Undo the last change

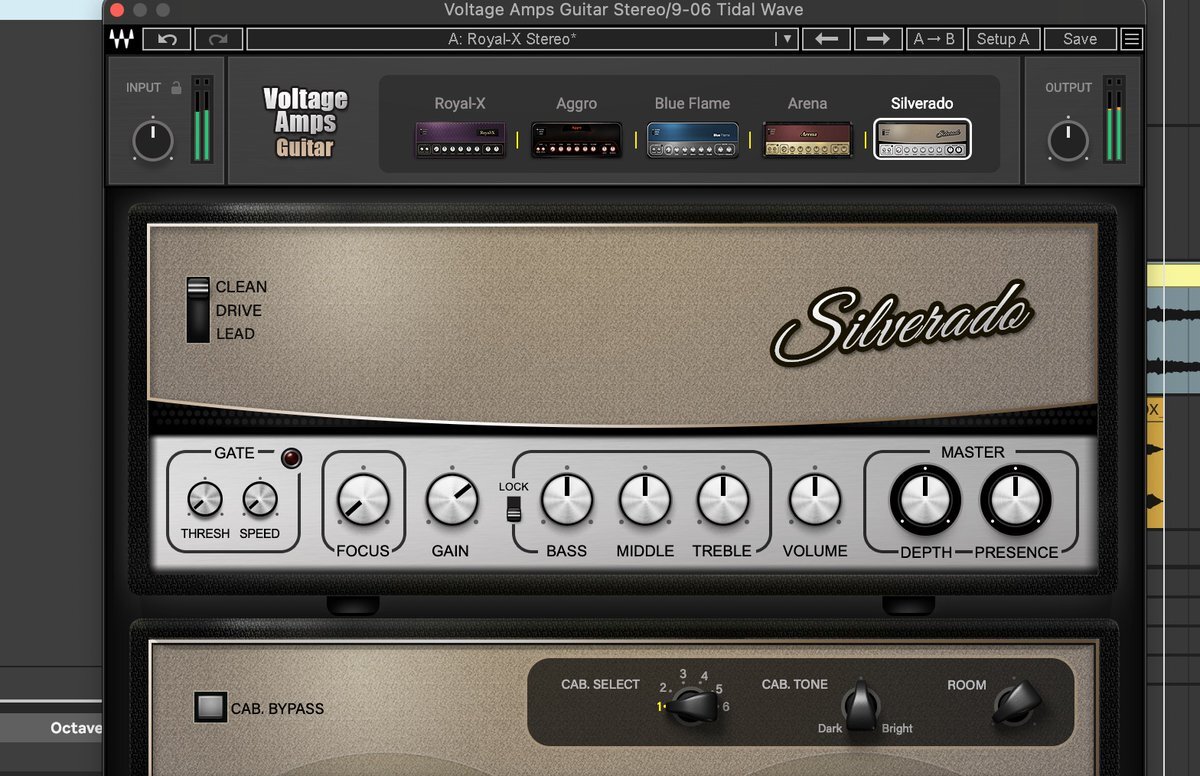[167, 39]
